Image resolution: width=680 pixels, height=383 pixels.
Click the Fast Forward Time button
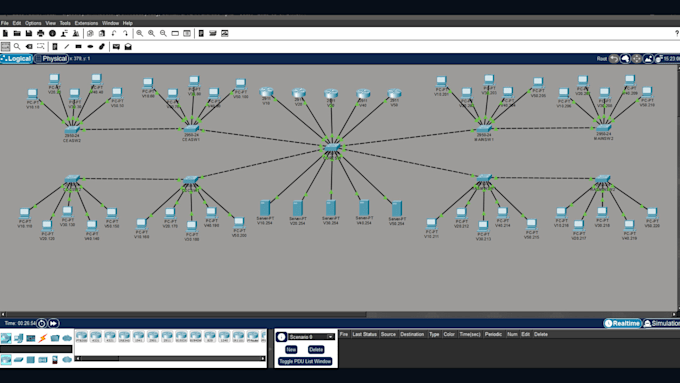(53, 323)
